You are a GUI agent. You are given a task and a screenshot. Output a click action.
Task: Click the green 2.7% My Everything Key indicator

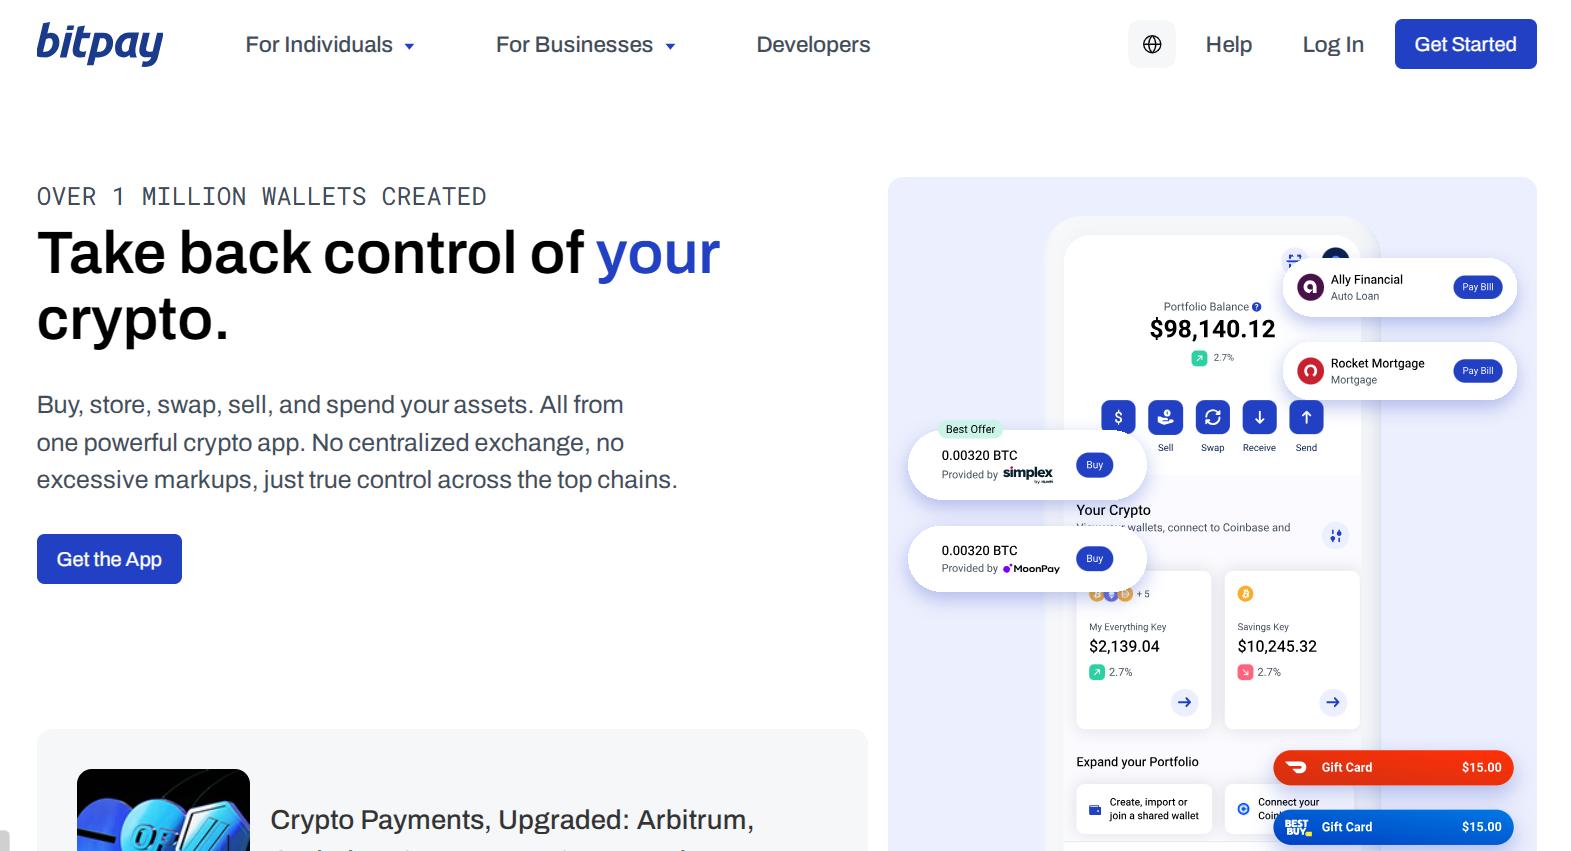(1096, 672)
